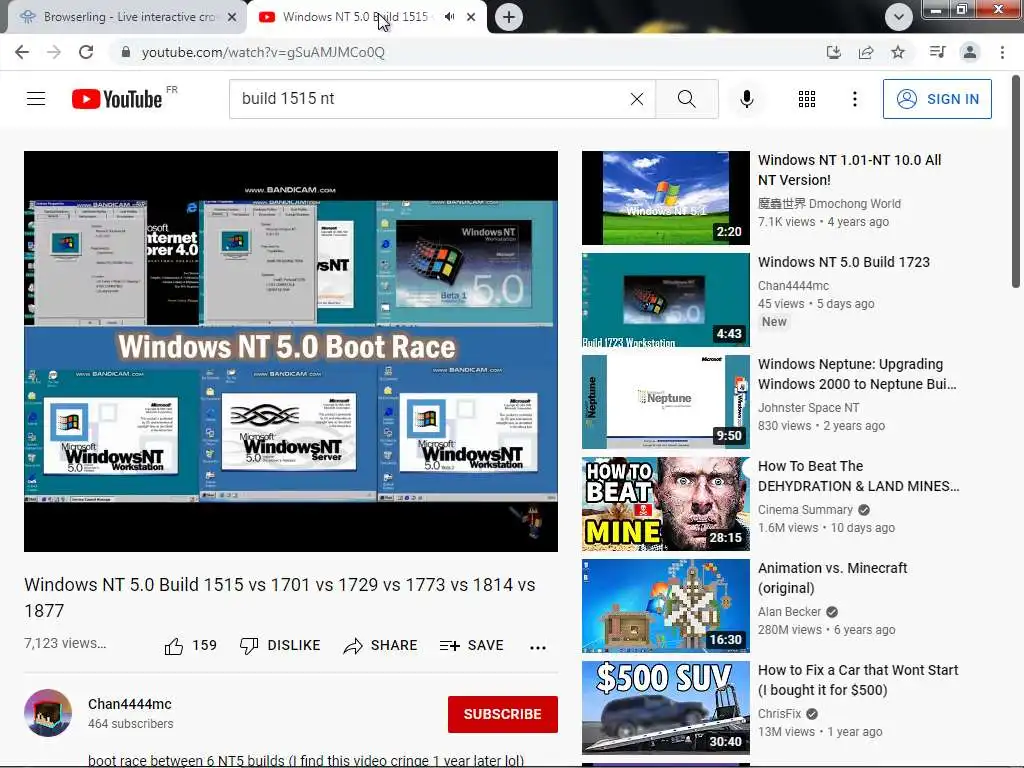Image resolution: width=1024 pixels, height=768 pixels.
Task: Open tab search dropdown arrow
Action: click(899, 17)
